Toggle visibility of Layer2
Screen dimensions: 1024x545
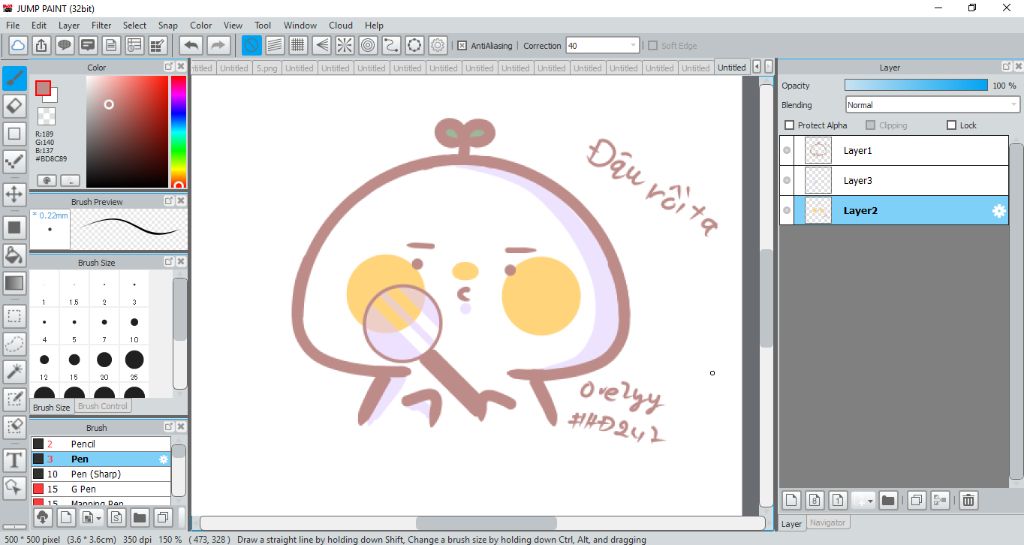[787, 210]
